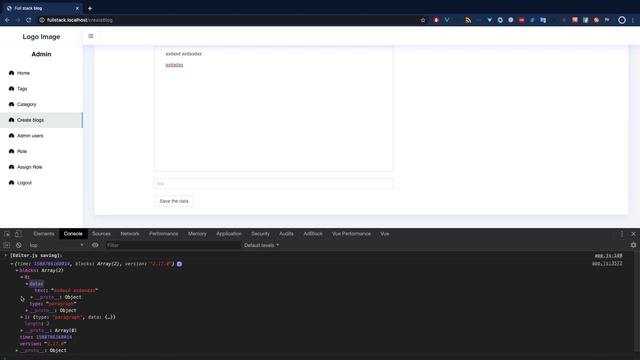Image resolution: width=640 pixels, height=360 pixels.
Task: Open the Application tab
Action: click(x=229, y=234)
